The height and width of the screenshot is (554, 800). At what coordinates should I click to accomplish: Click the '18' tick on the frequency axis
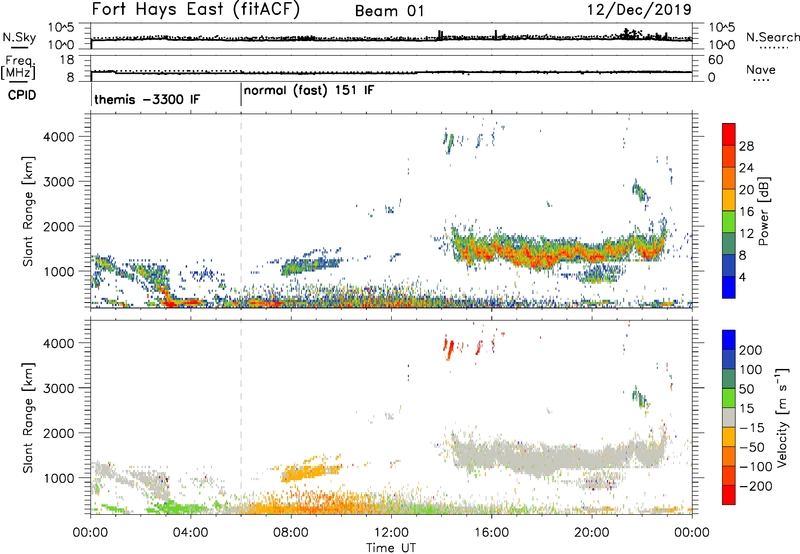point(67,60)
